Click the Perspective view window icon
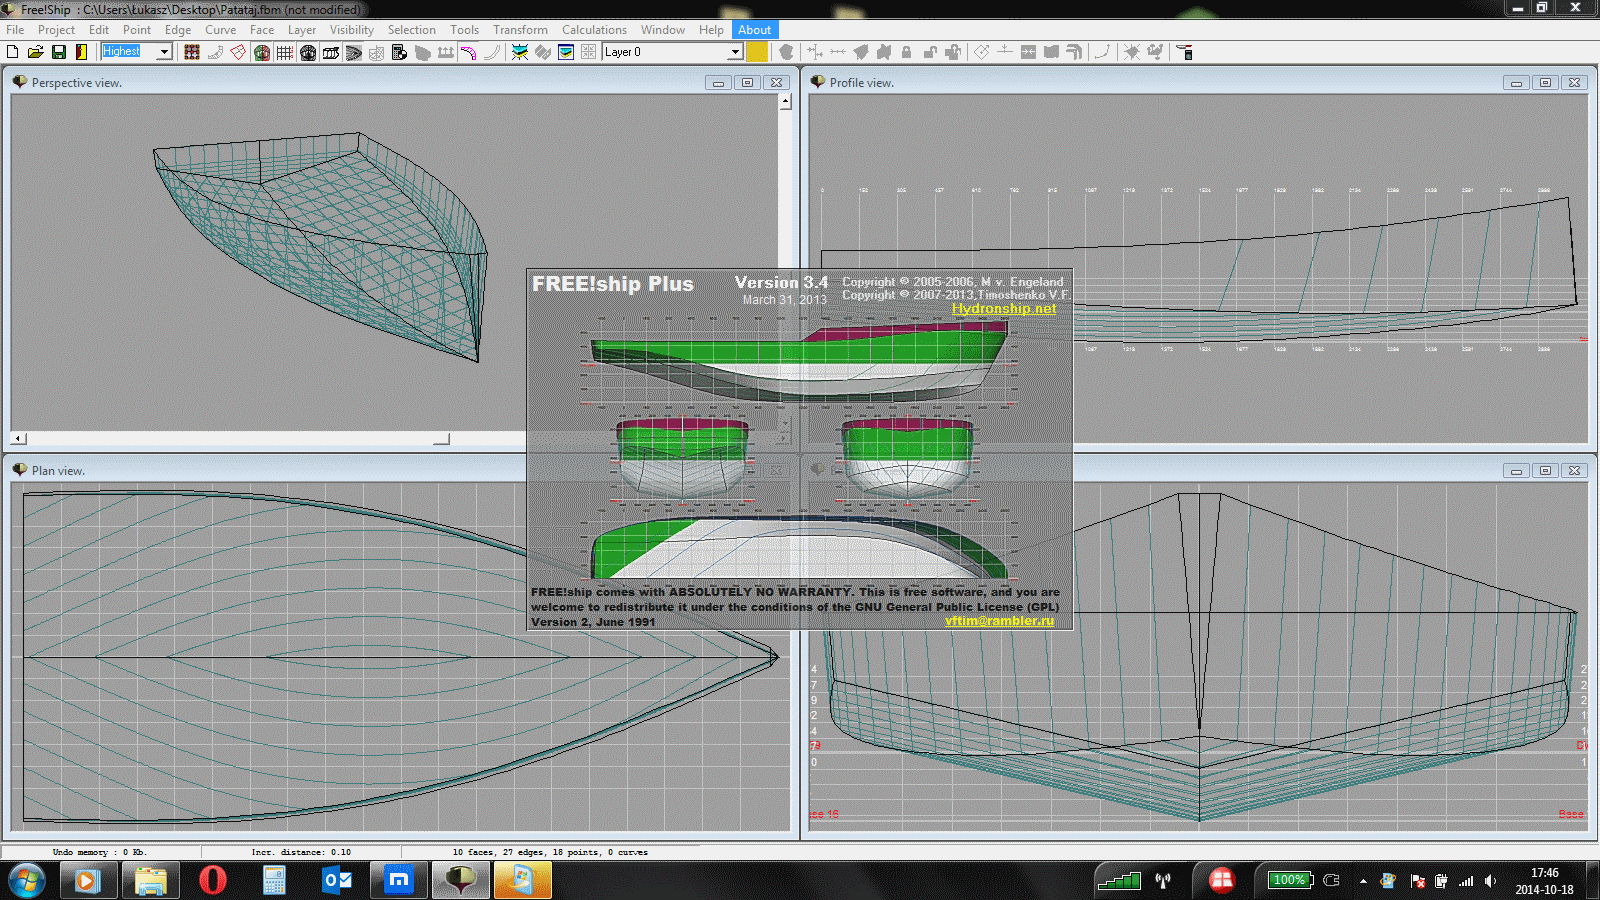Screen dimensions: 1600x900 click(19, 82)
